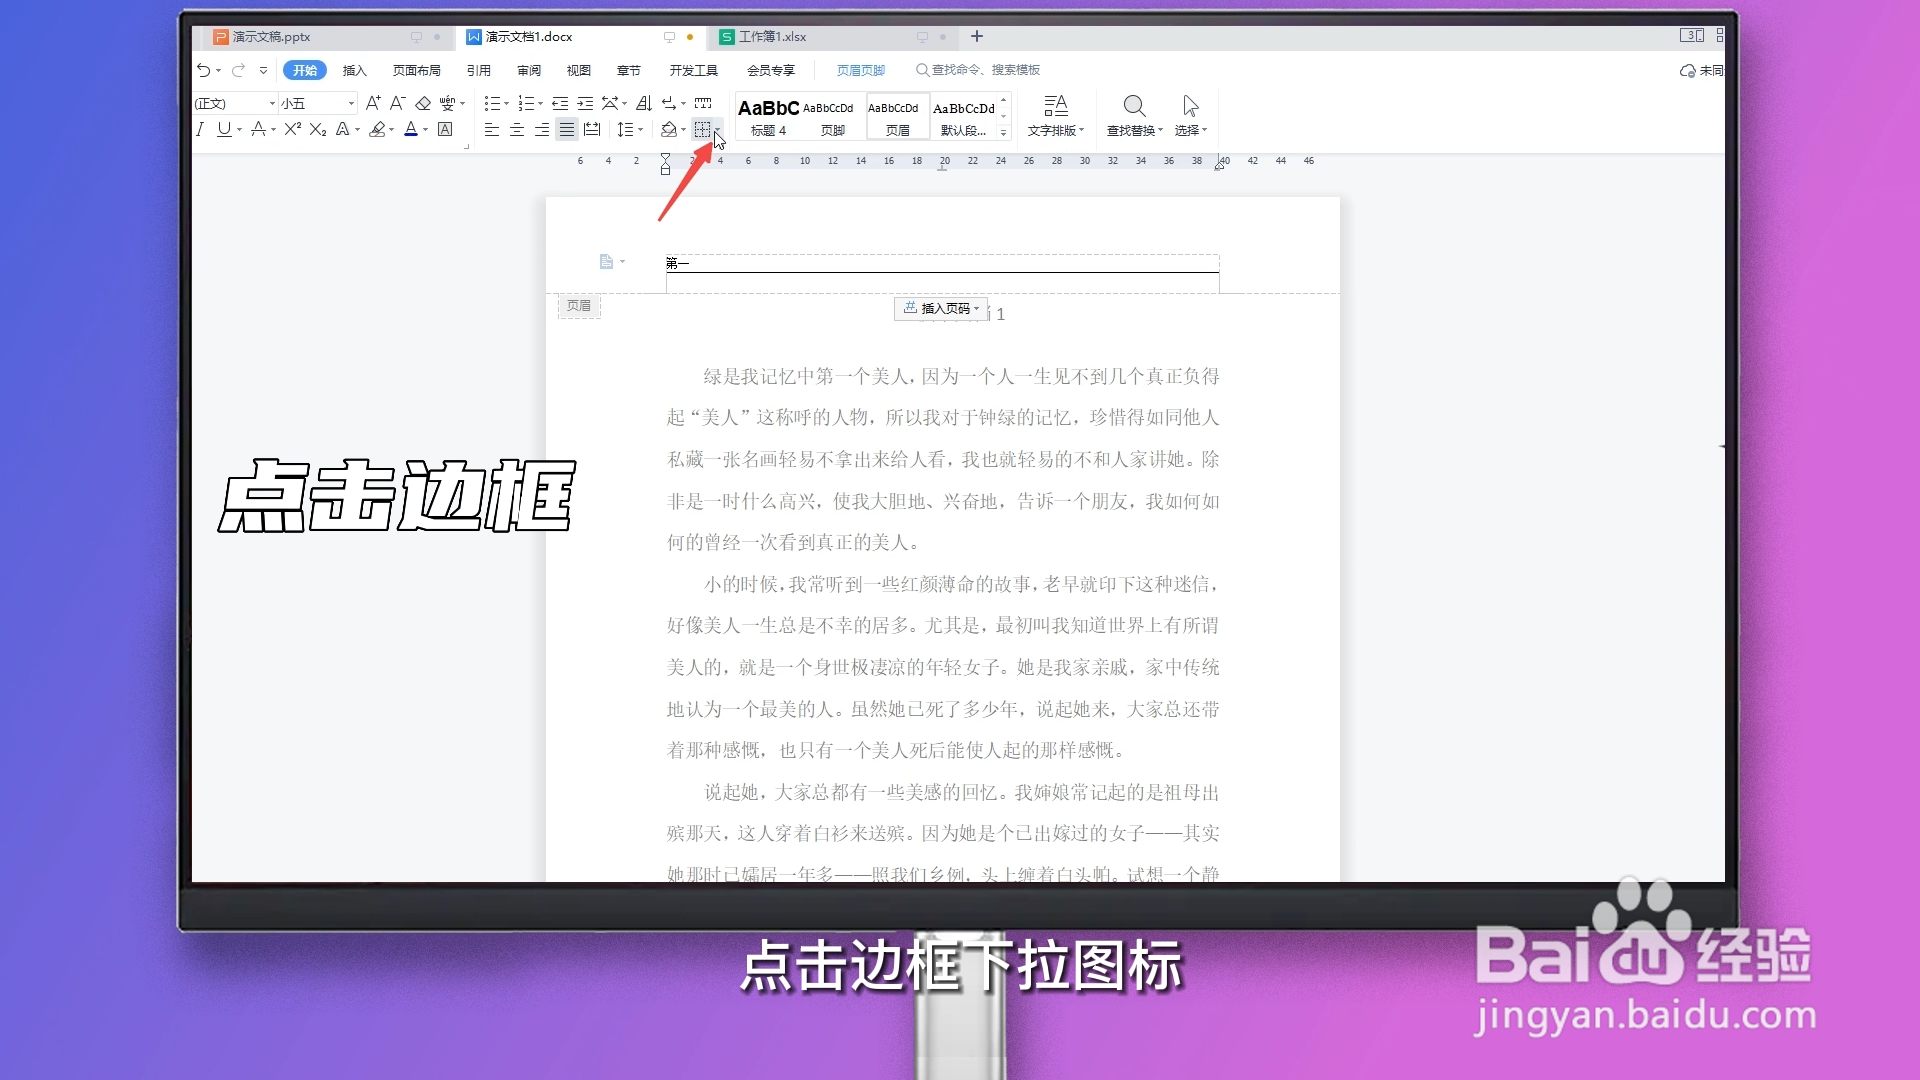Click the Clear Formatting eraser icon

coord(423,102)
